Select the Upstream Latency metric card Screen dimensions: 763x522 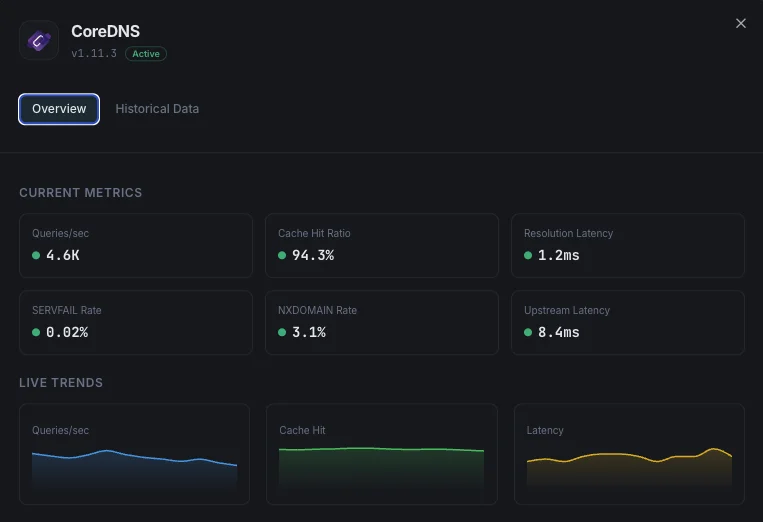(x=628, y=322)
